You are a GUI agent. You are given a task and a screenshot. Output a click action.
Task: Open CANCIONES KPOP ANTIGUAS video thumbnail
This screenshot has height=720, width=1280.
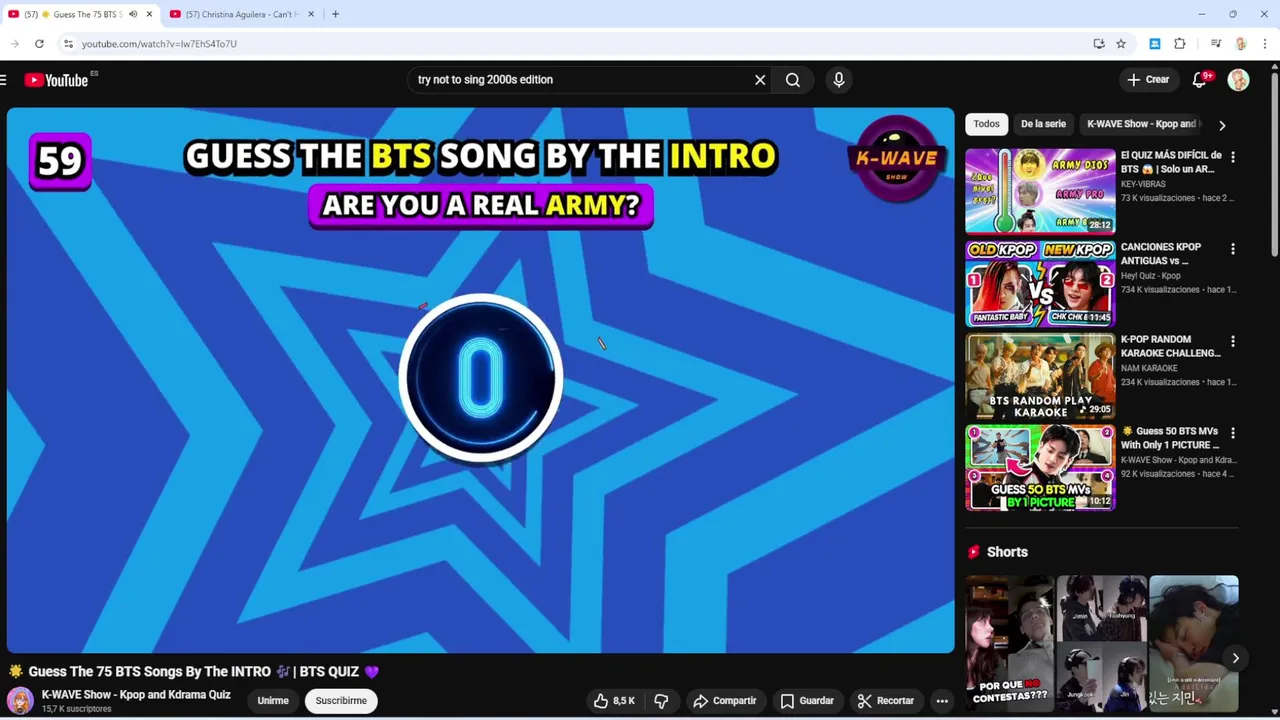pos(1040,283)
